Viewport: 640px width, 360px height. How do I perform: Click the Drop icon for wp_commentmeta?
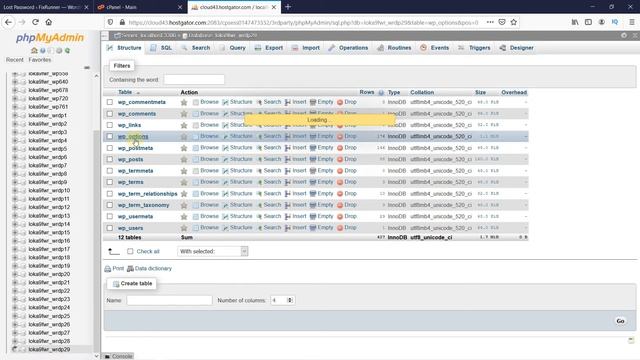[x=340, y=102]
